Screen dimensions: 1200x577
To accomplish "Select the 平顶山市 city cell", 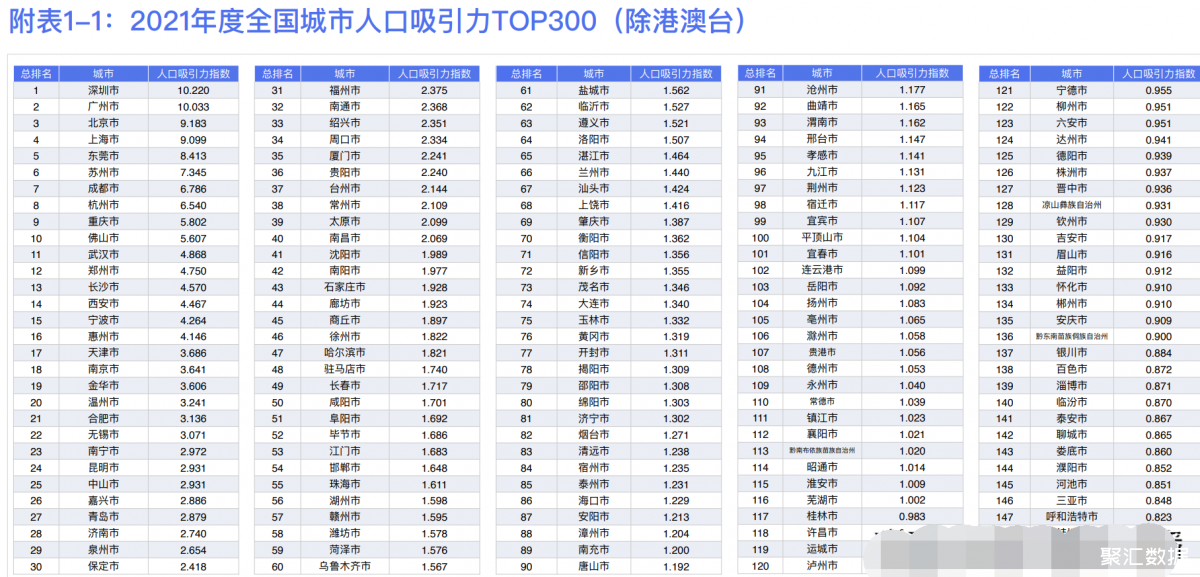I will (822, 238).
